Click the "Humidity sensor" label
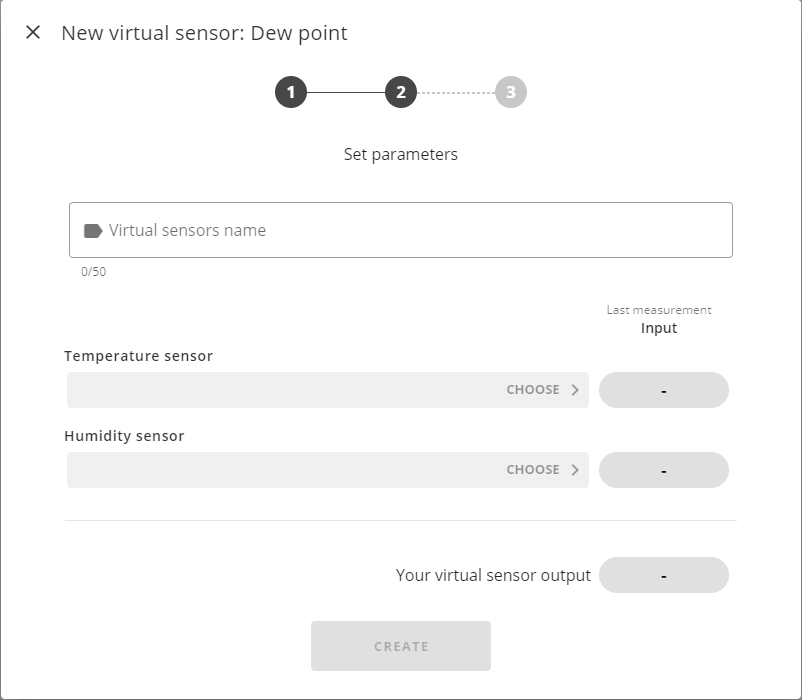The width and height of the screenshot is (802, 700). coord(124,436)
